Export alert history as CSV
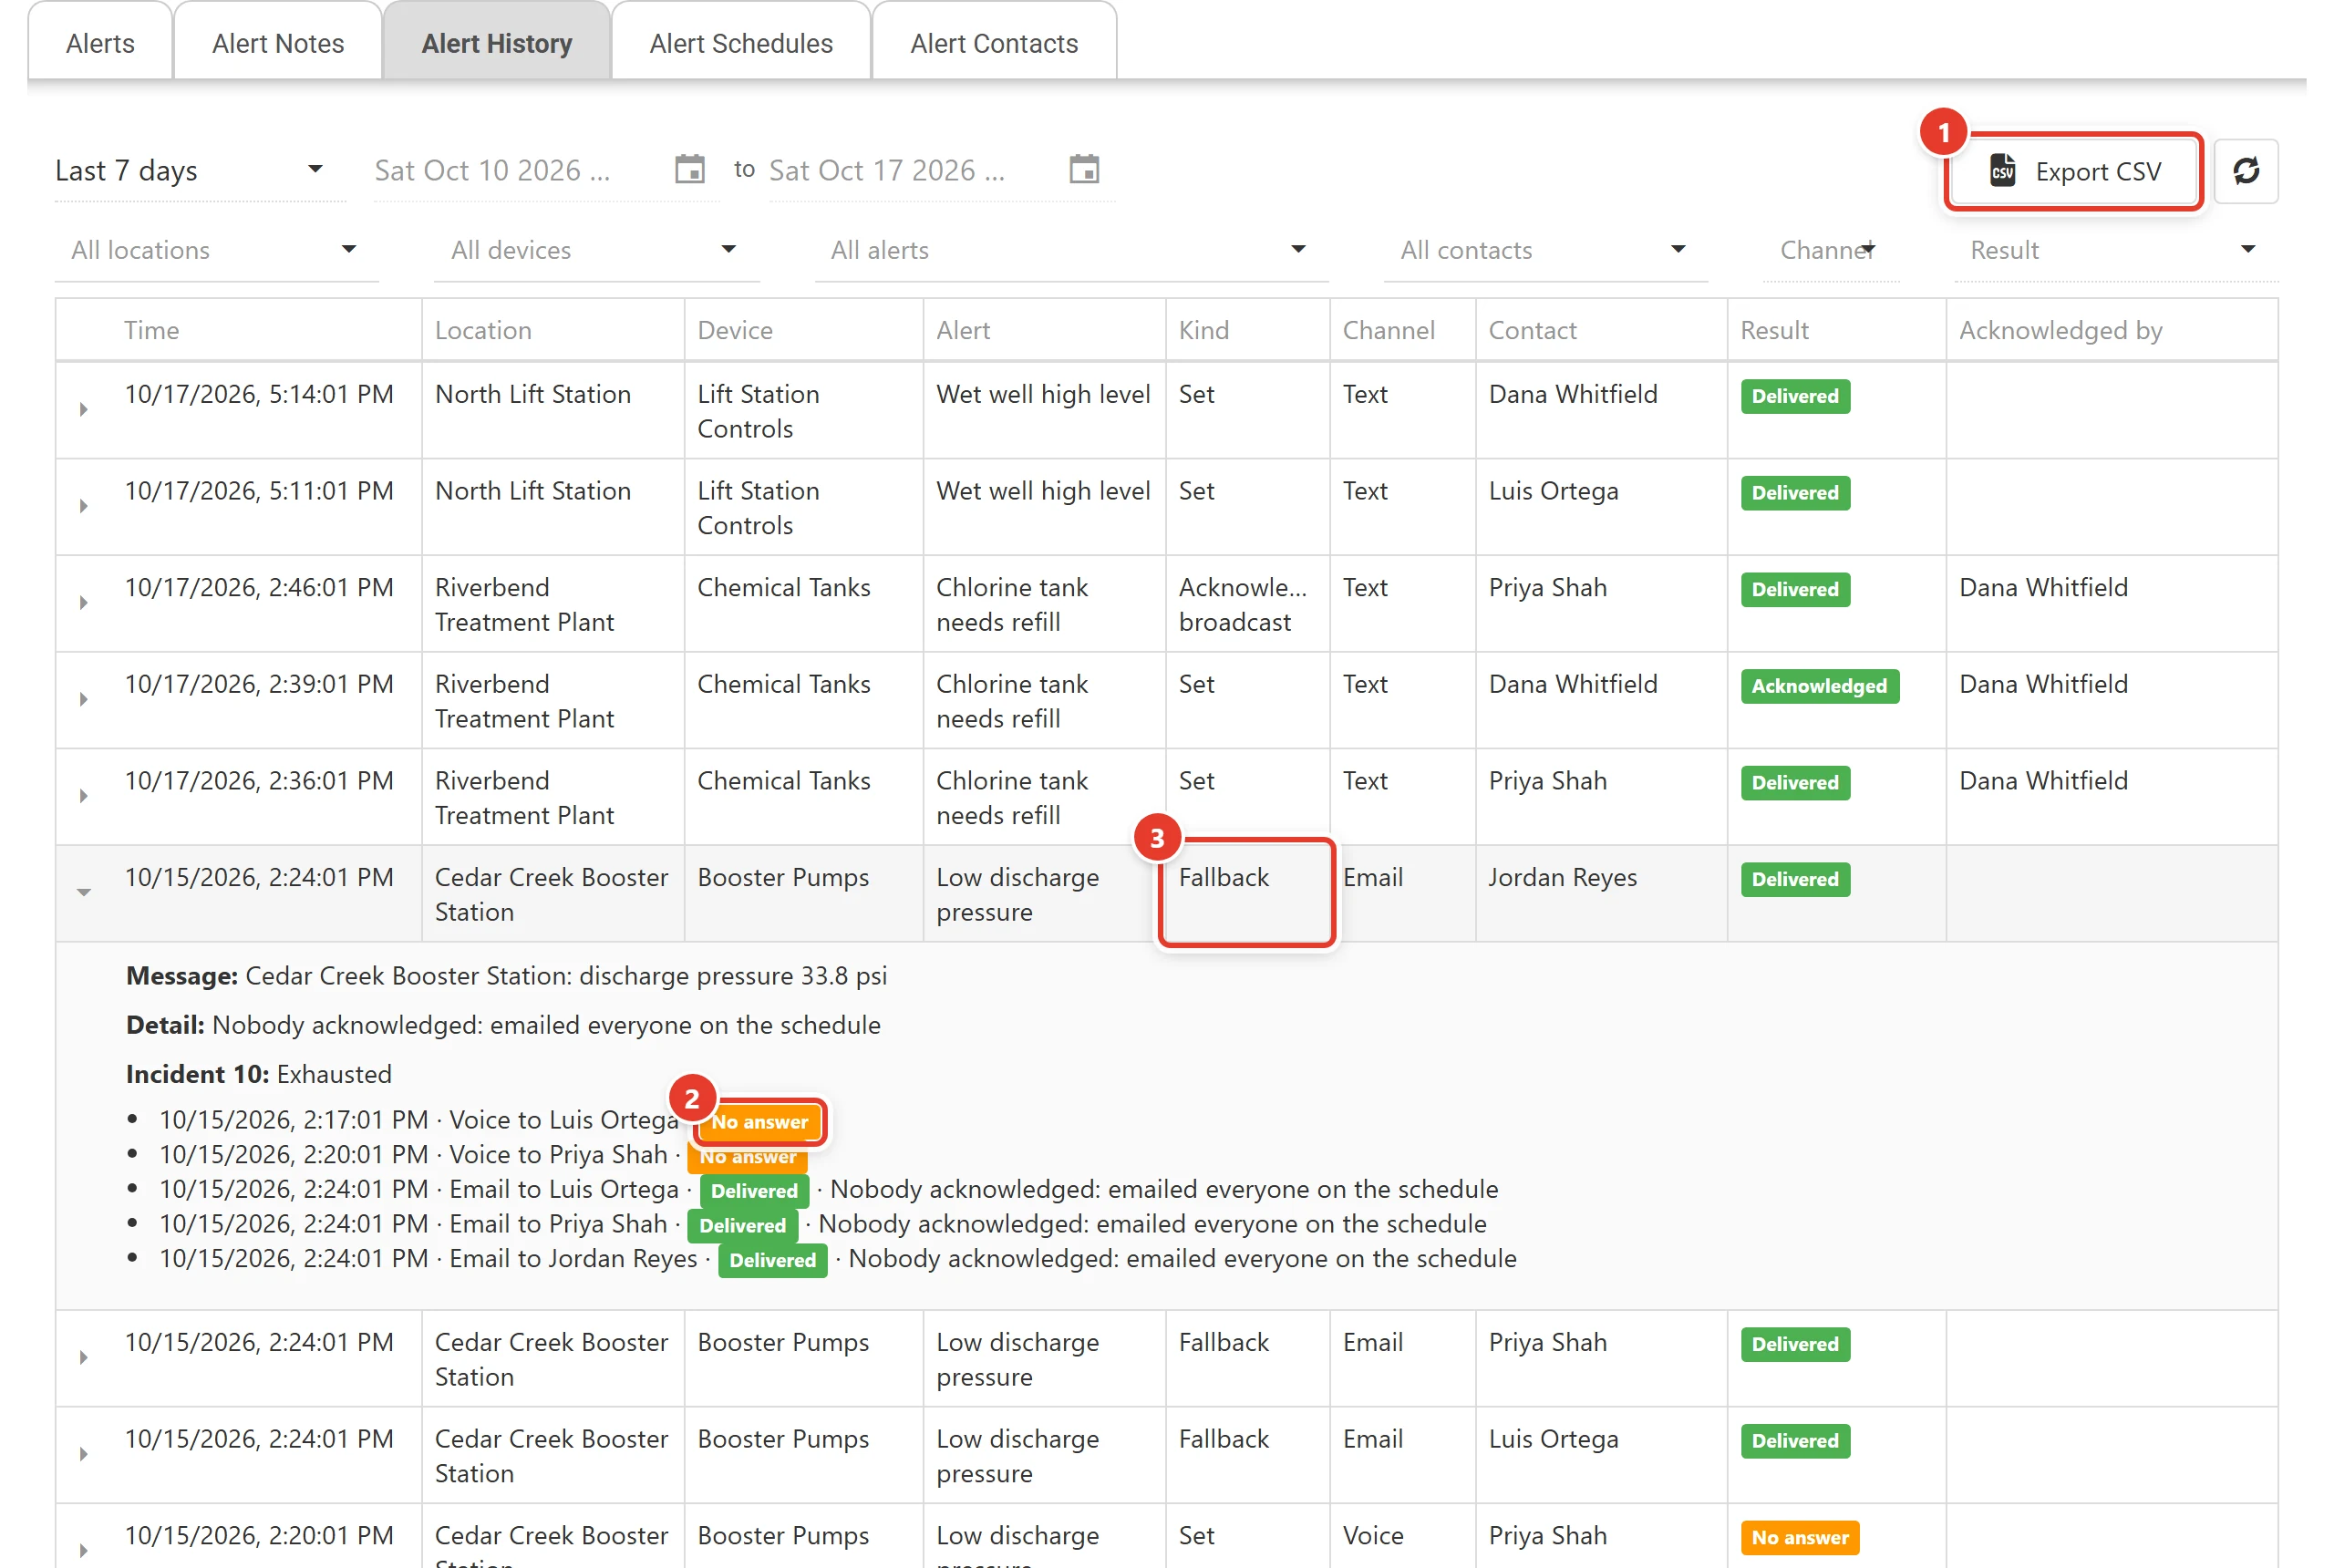2334x1568 pixels. pyautogui.click(x=2074, y=171)
